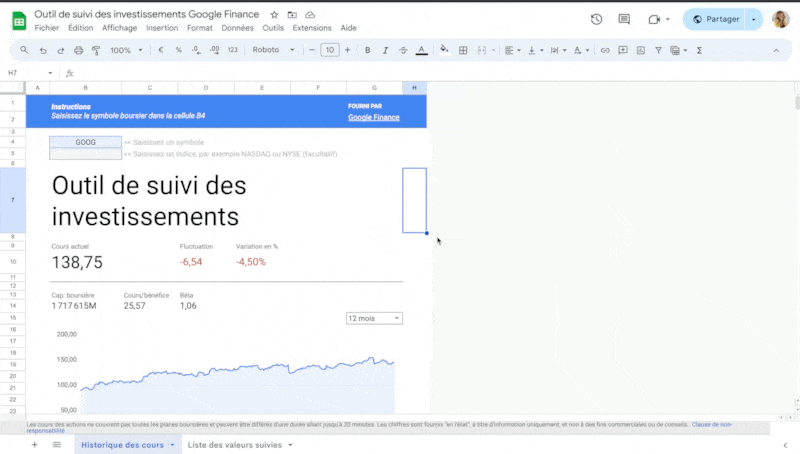The image size is (800, 454).
Task: Open the Roboto font dropdown
Action: pos(273,50)
